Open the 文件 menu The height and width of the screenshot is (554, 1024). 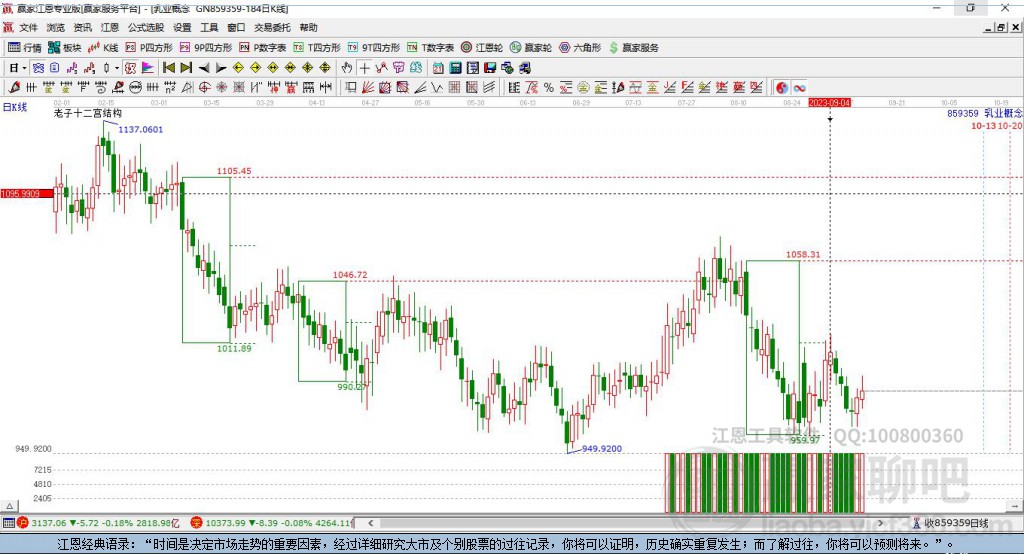click(x=29, y=27)
